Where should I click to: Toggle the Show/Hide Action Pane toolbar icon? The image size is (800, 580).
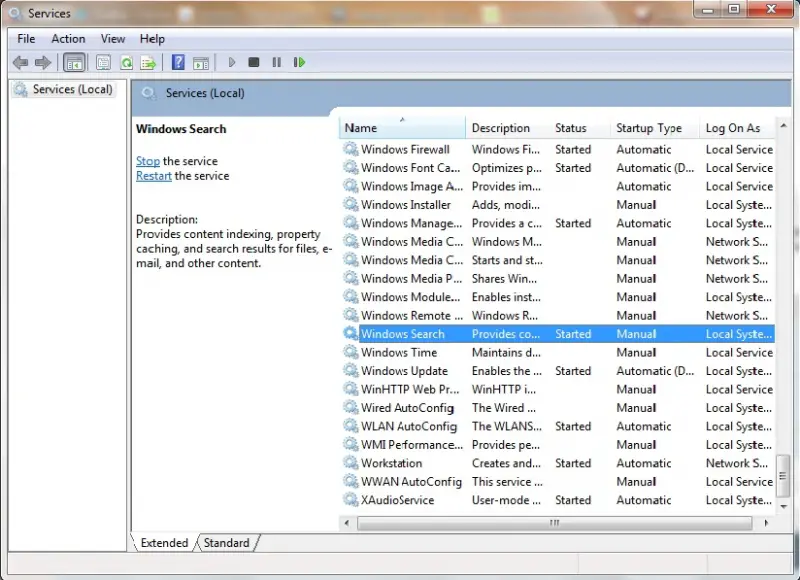(x=201, y=63)
